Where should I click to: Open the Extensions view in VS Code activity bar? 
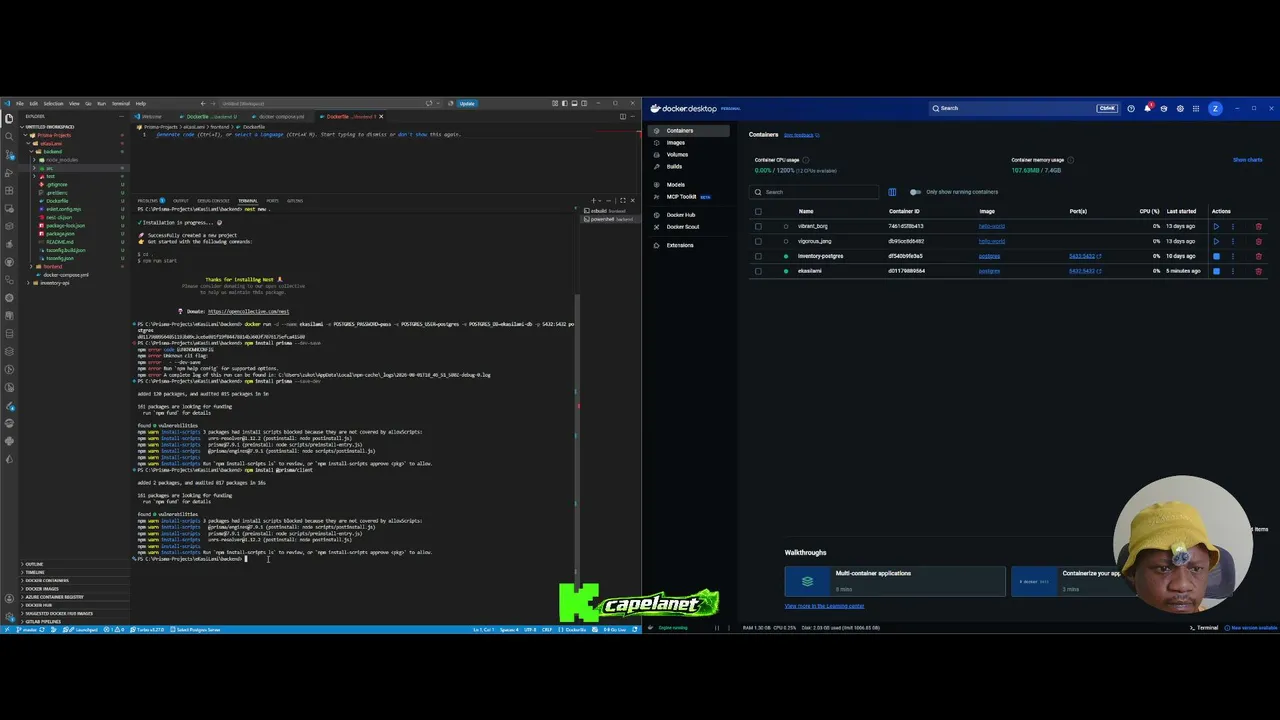tap(9, 190)
